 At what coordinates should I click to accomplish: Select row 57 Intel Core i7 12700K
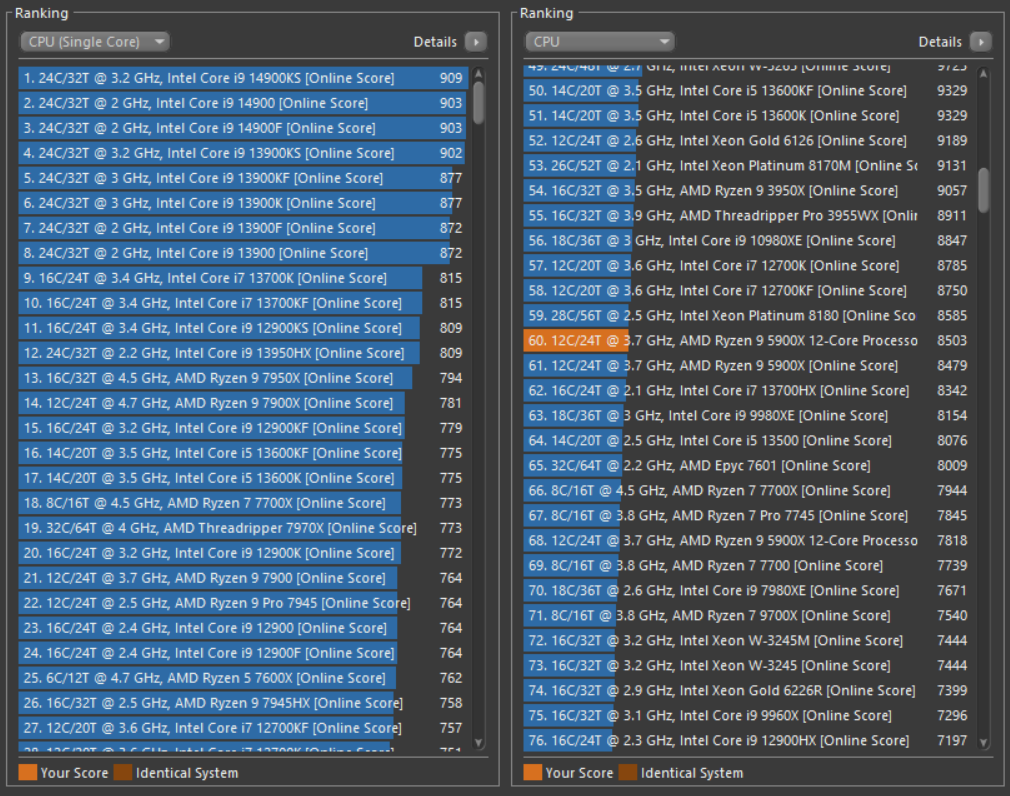click(748, 266)
